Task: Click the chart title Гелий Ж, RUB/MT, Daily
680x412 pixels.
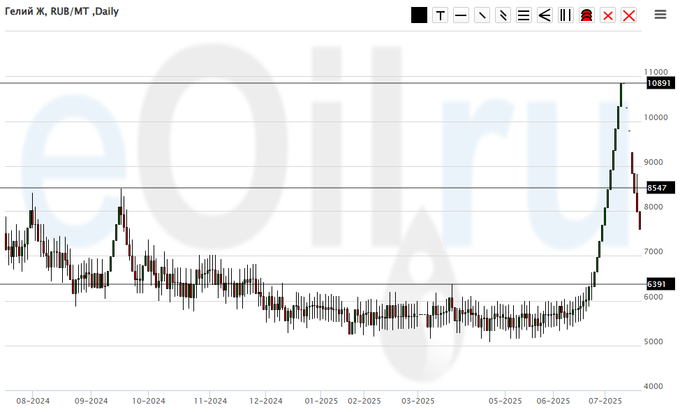Action: click(63, 11)
